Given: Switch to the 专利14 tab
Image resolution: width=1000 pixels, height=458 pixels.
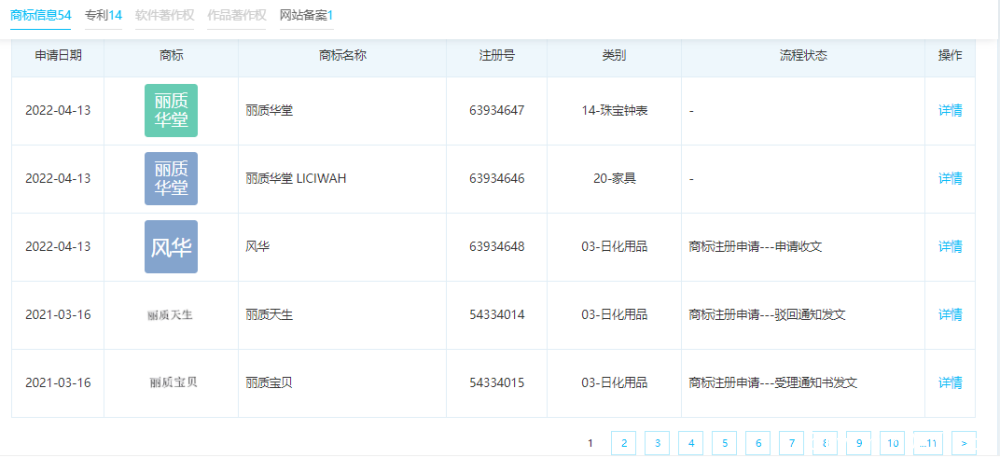Looking at the screenshot, I should pos(103,15).
